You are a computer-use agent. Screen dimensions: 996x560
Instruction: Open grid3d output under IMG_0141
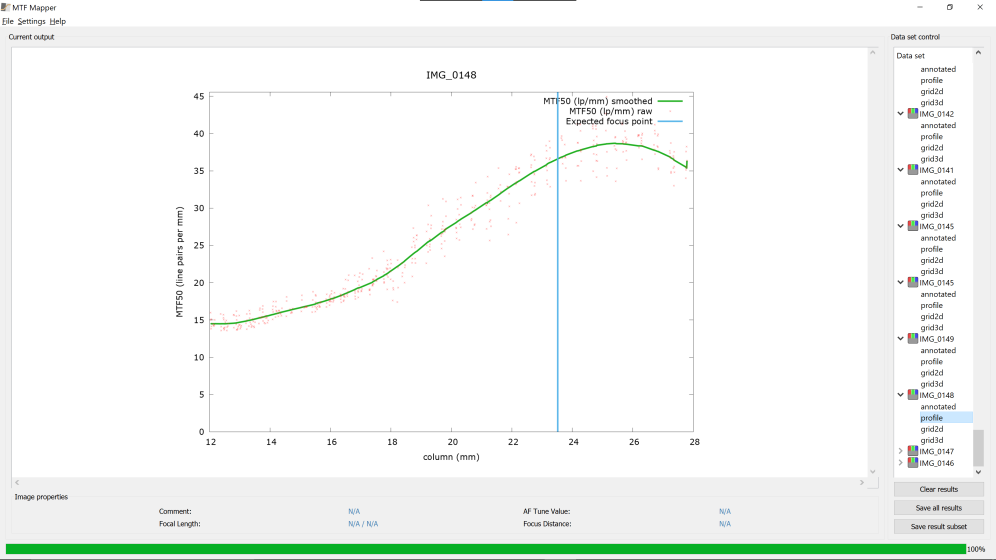tap(932, 215)
